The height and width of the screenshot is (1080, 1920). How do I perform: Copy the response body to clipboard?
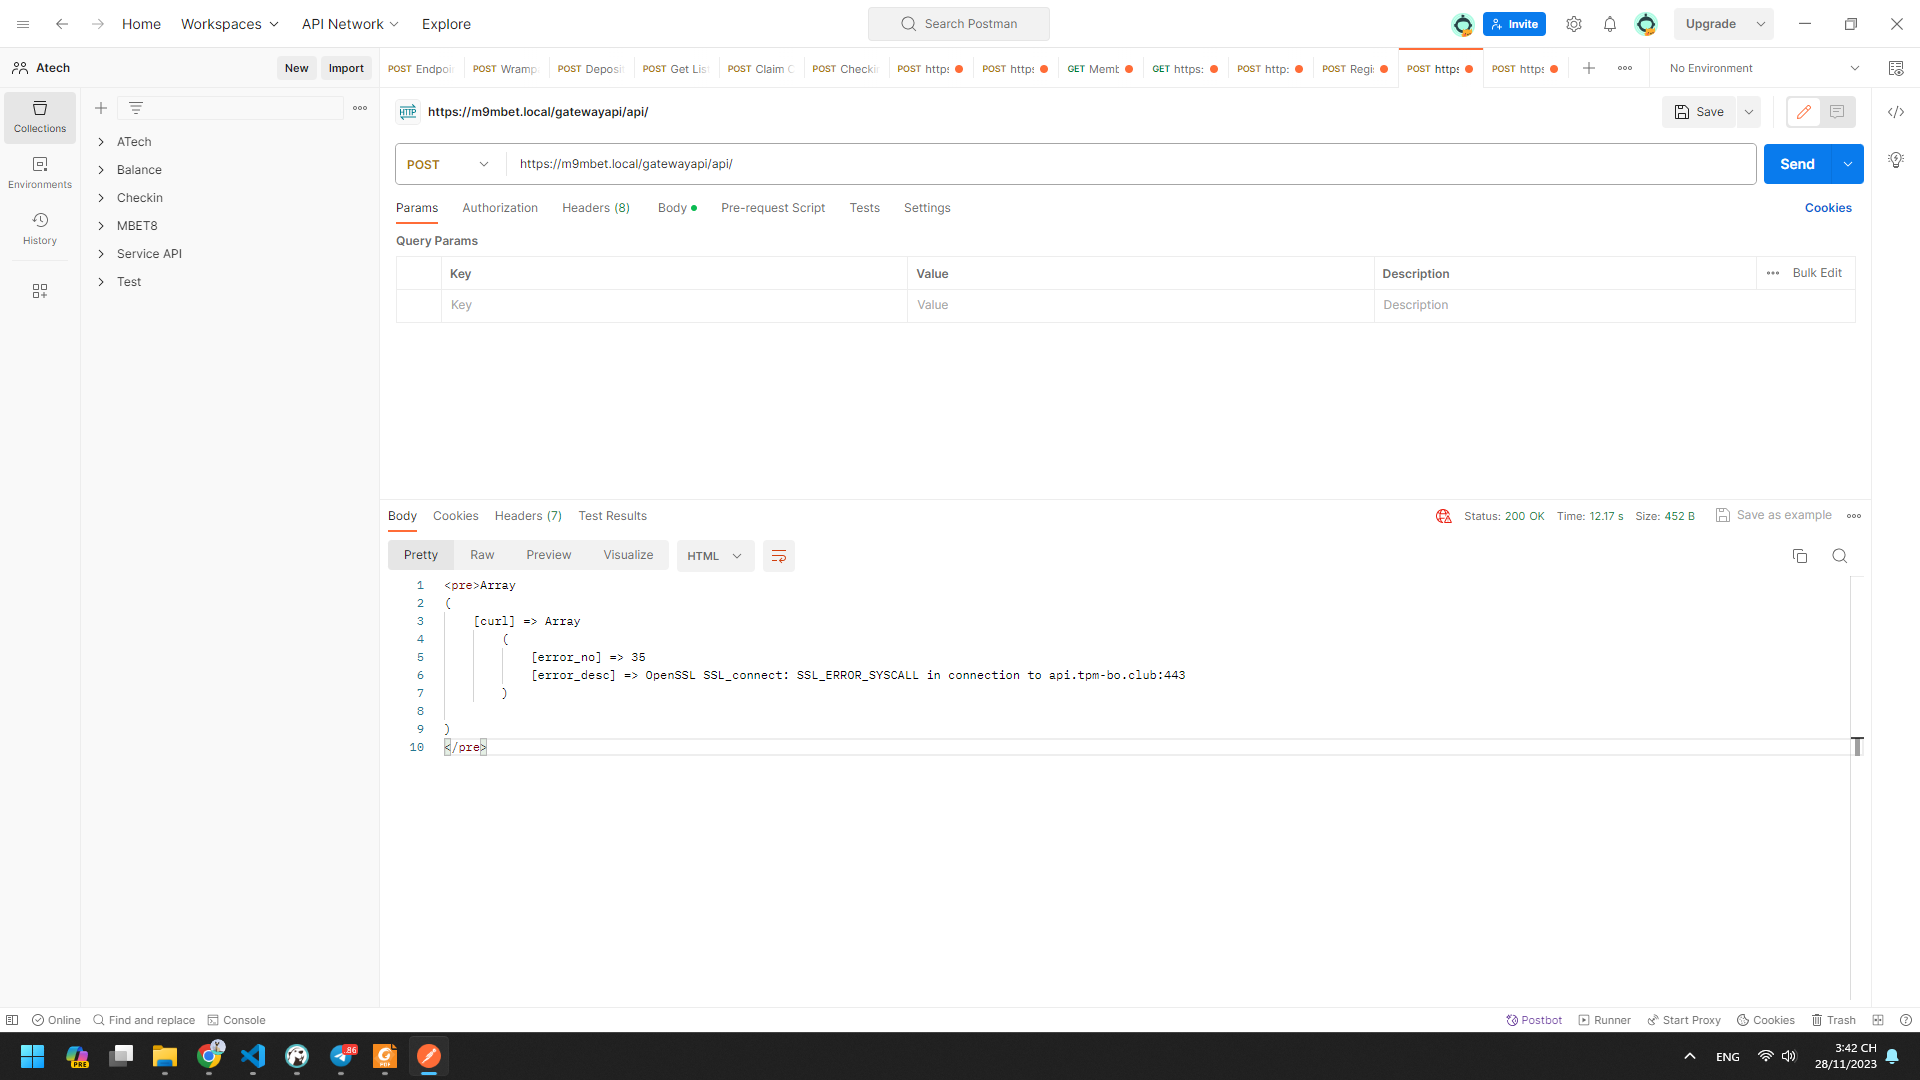point(1800,556)
